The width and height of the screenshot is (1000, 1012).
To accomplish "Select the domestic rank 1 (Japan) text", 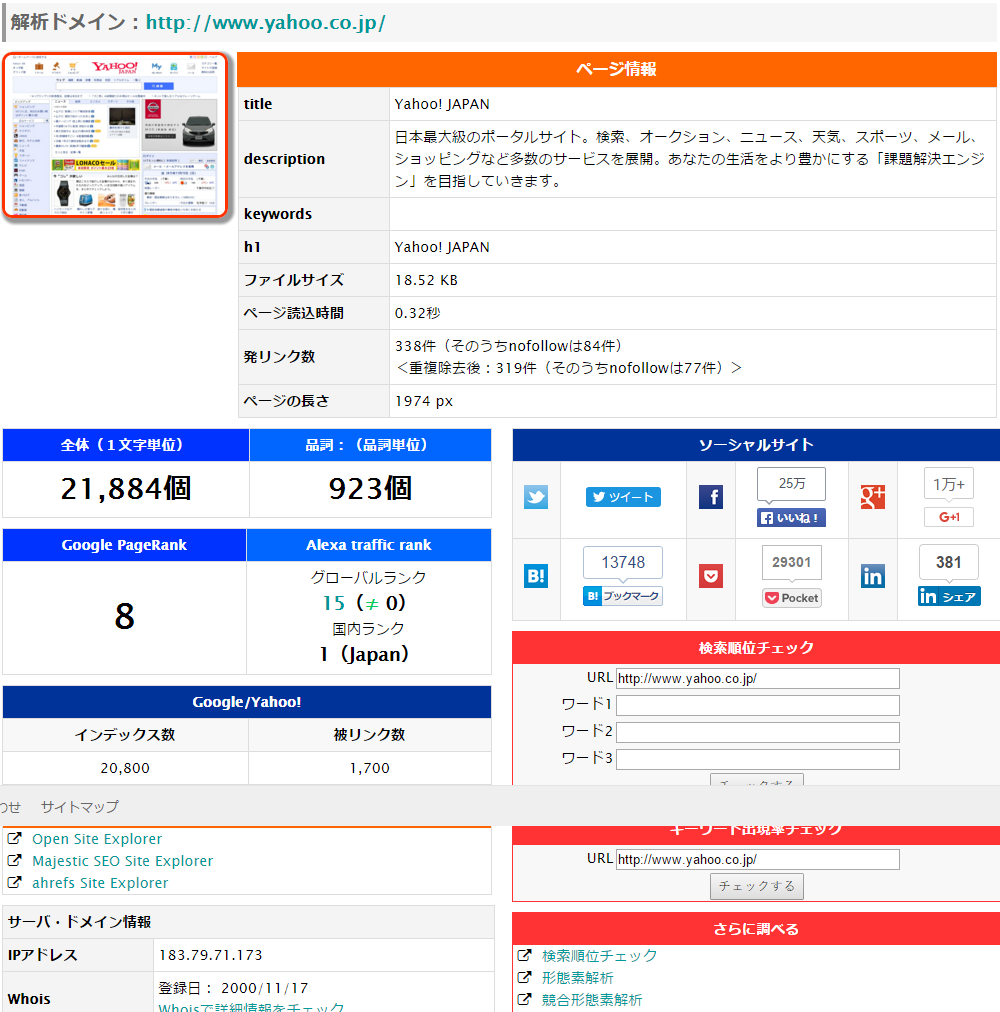I will 365,654.
